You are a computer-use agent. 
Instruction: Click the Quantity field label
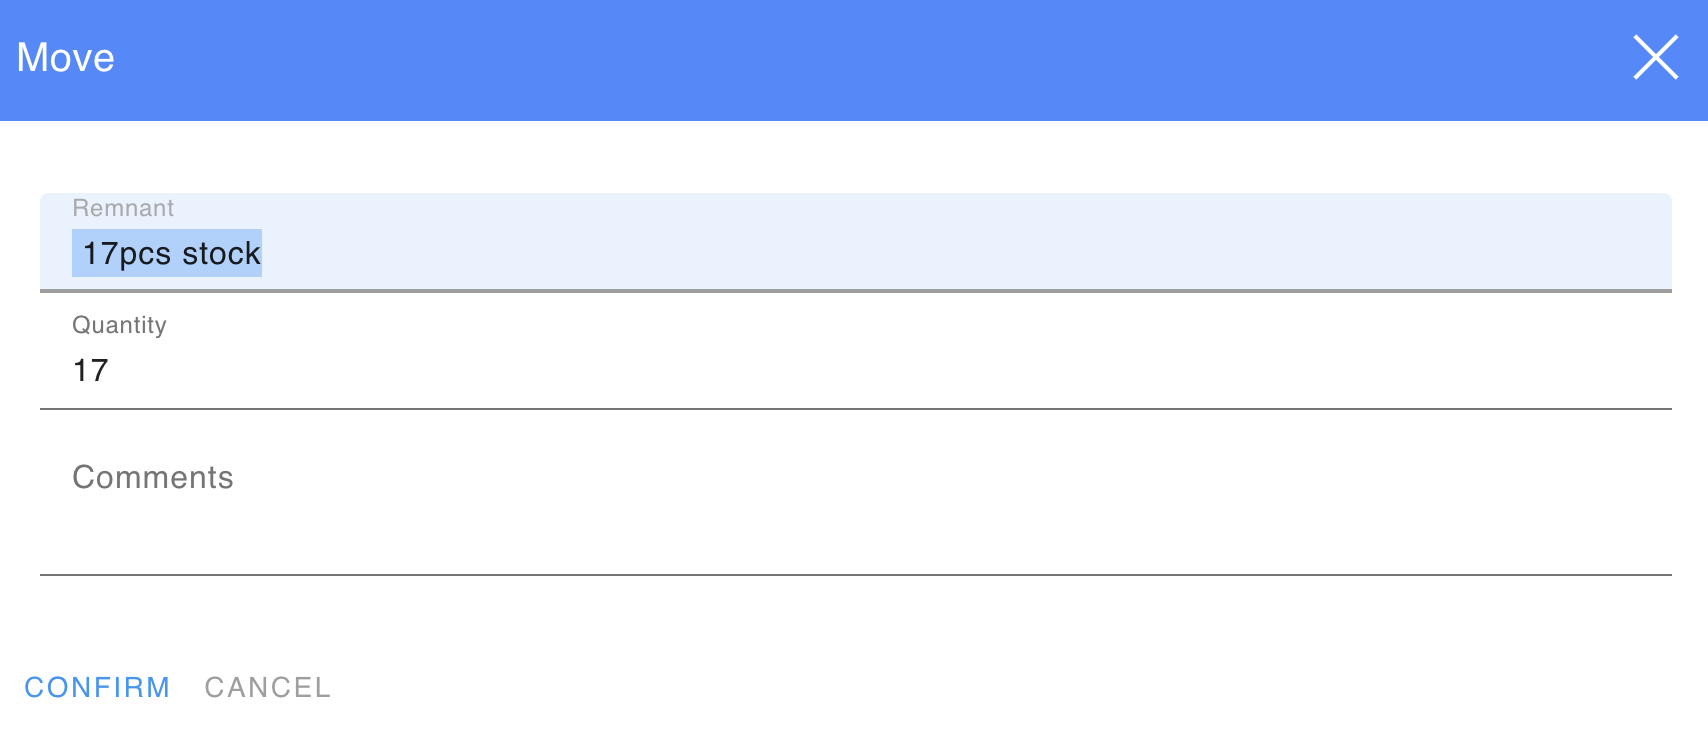pyautogui.click(x=119, y=325)
